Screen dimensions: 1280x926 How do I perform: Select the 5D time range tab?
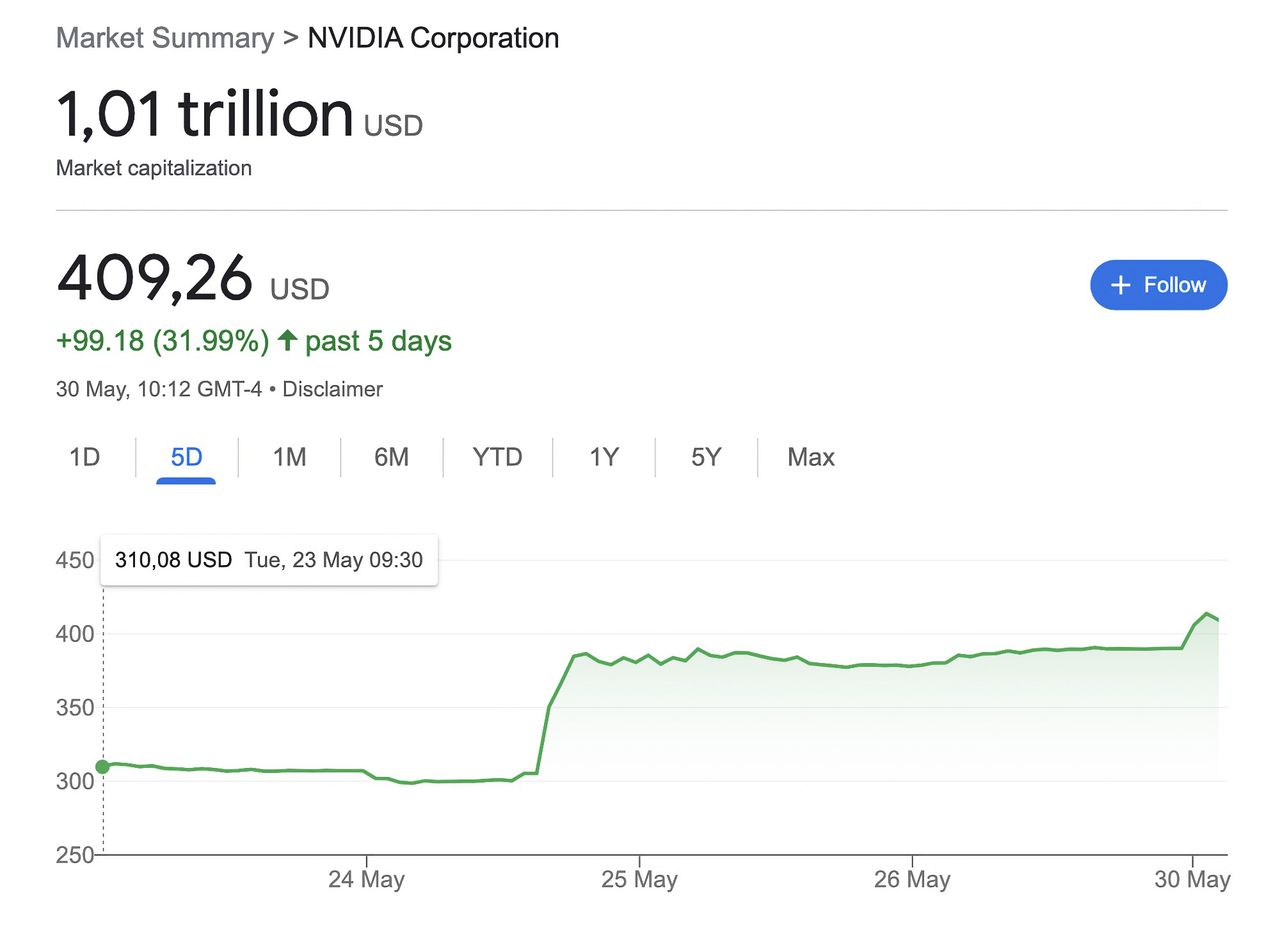click(x=186, y=457)
